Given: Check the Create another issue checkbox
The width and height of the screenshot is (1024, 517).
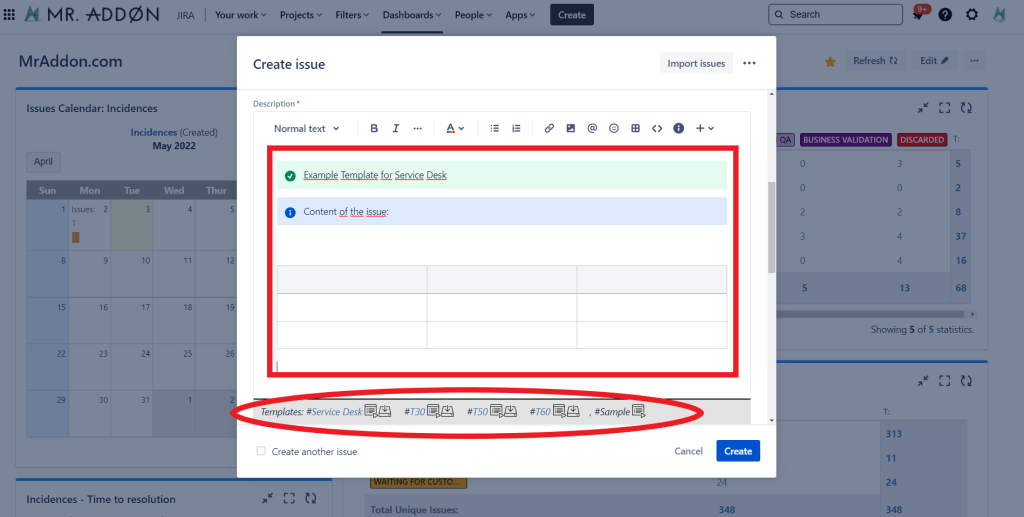Looking at the screenshot, I should point(261,451).
